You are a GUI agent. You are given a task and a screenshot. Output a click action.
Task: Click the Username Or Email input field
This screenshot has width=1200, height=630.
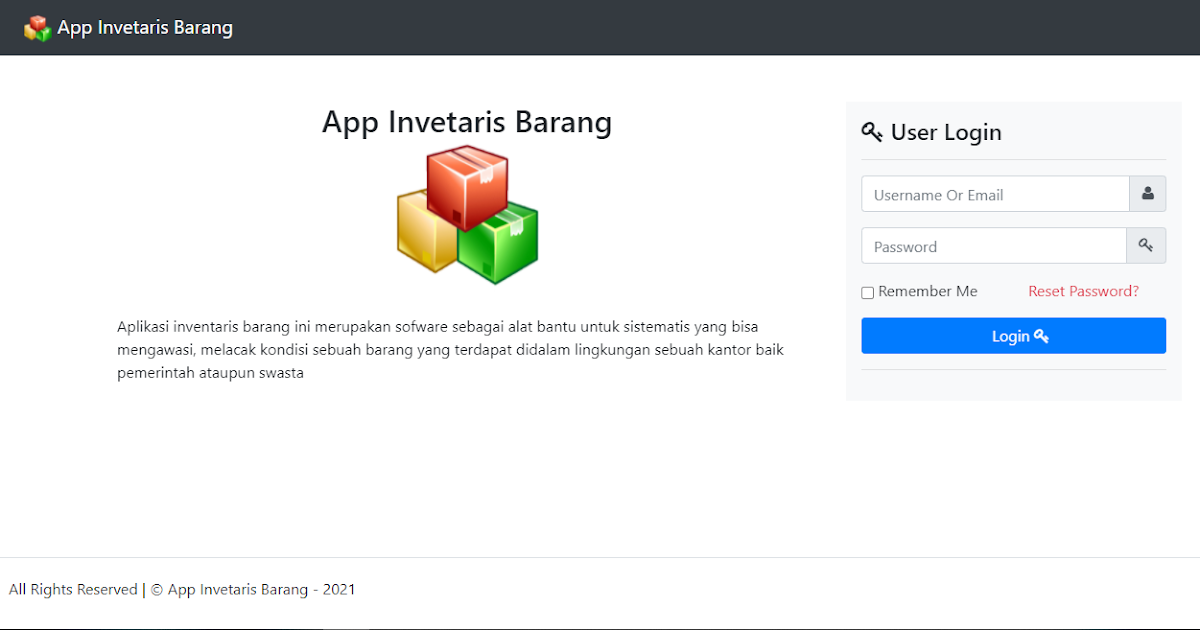pos(995,193)
